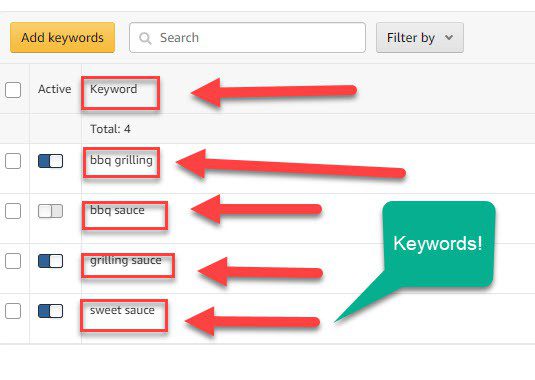This screenshot has width=535, height=380.
Task: Select the bbq sauce row checkbox
Action: pos(13,211)
